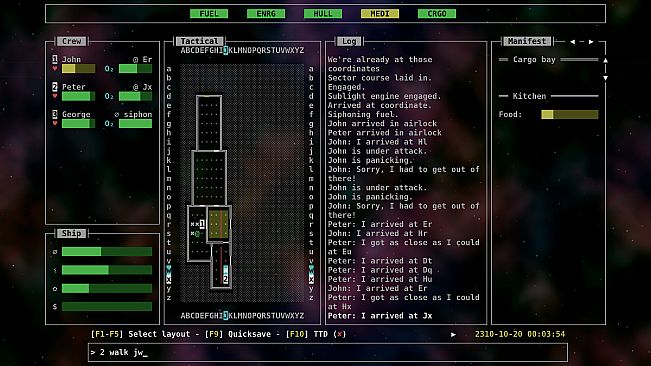Click the Kitchen section header
651x366 pixels.
(529, 96)
